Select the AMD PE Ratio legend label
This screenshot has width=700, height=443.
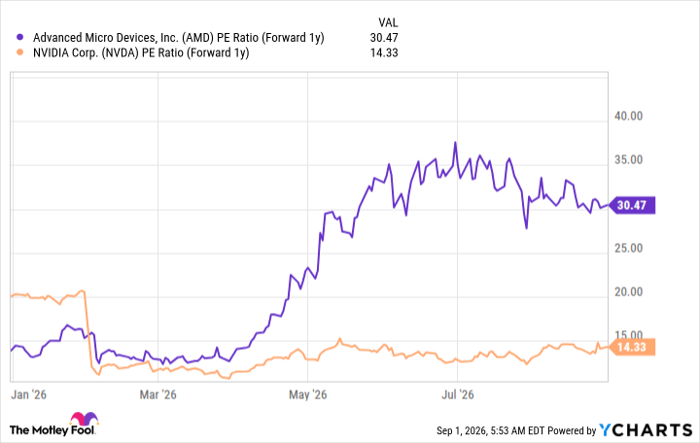(179, 38)
